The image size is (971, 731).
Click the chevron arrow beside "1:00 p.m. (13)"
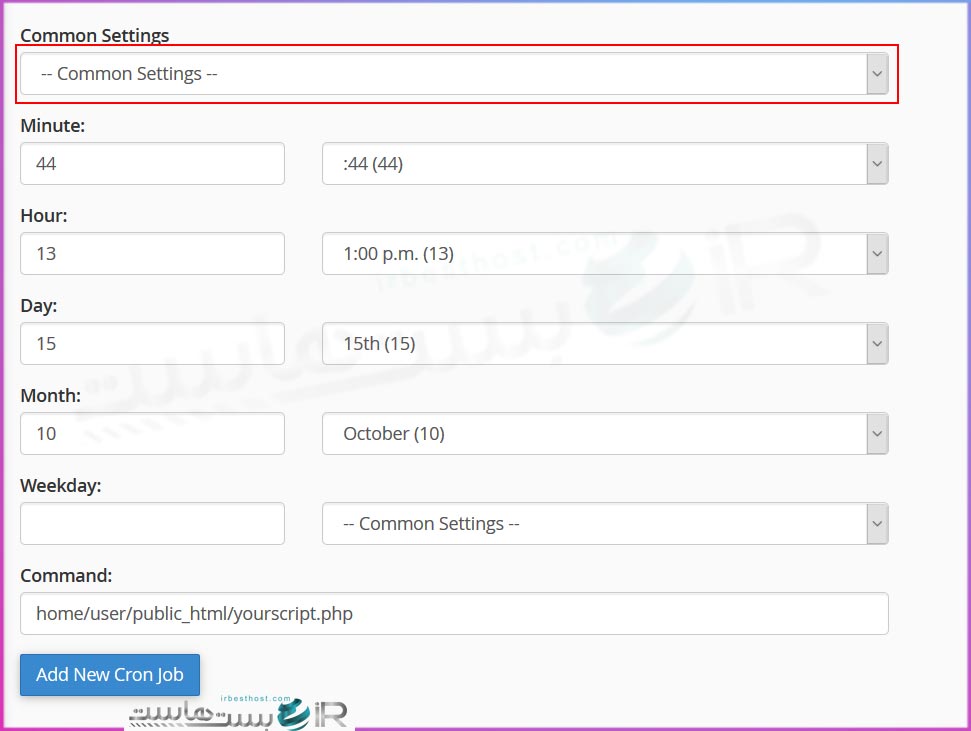click(x=877, y=253)
